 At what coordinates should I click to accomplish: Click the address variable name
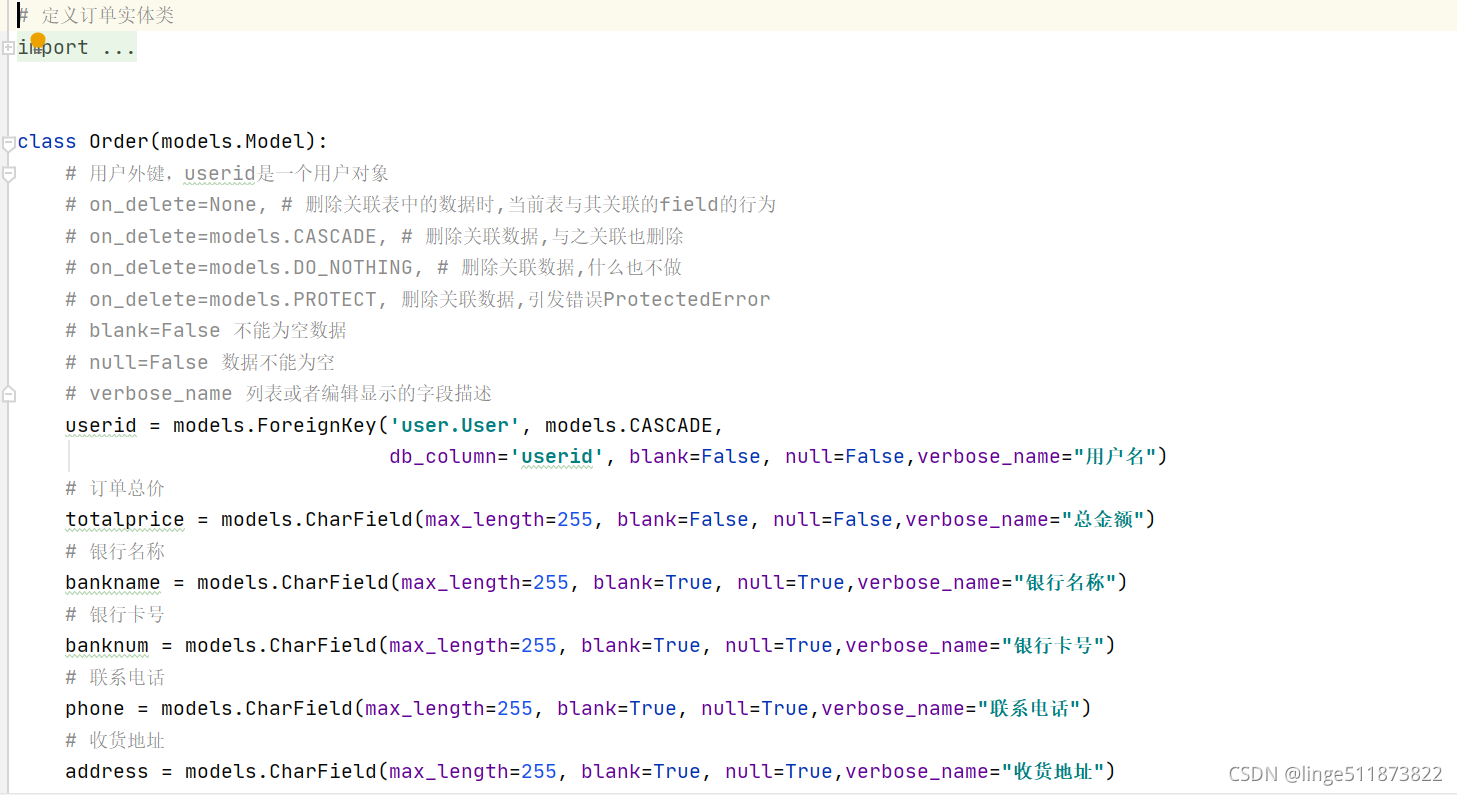(x=107, y=771)
